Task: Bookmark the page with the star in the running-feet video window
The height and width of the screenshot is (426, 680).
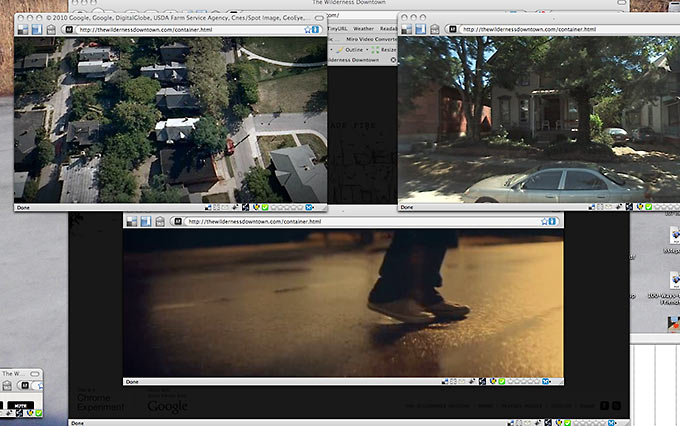Action: pos(544,221)
